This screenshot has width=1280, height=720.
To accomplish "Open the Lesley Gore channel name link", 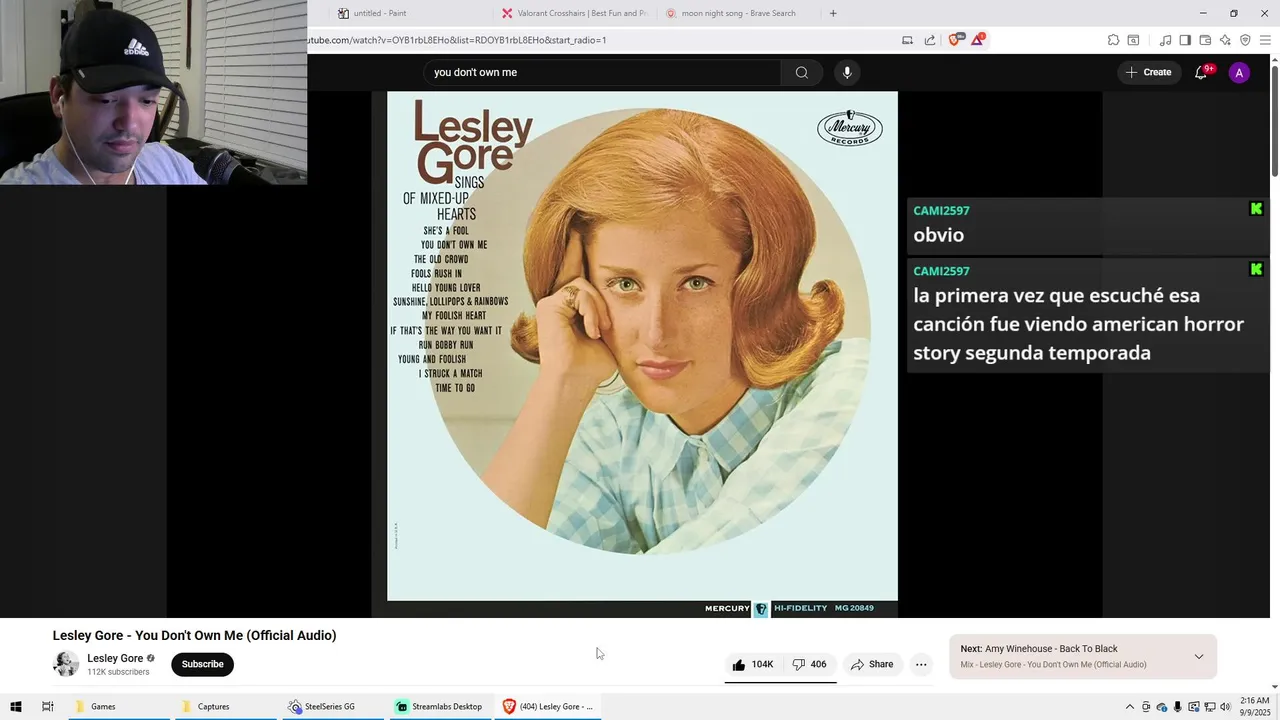I will click(115, 658).
